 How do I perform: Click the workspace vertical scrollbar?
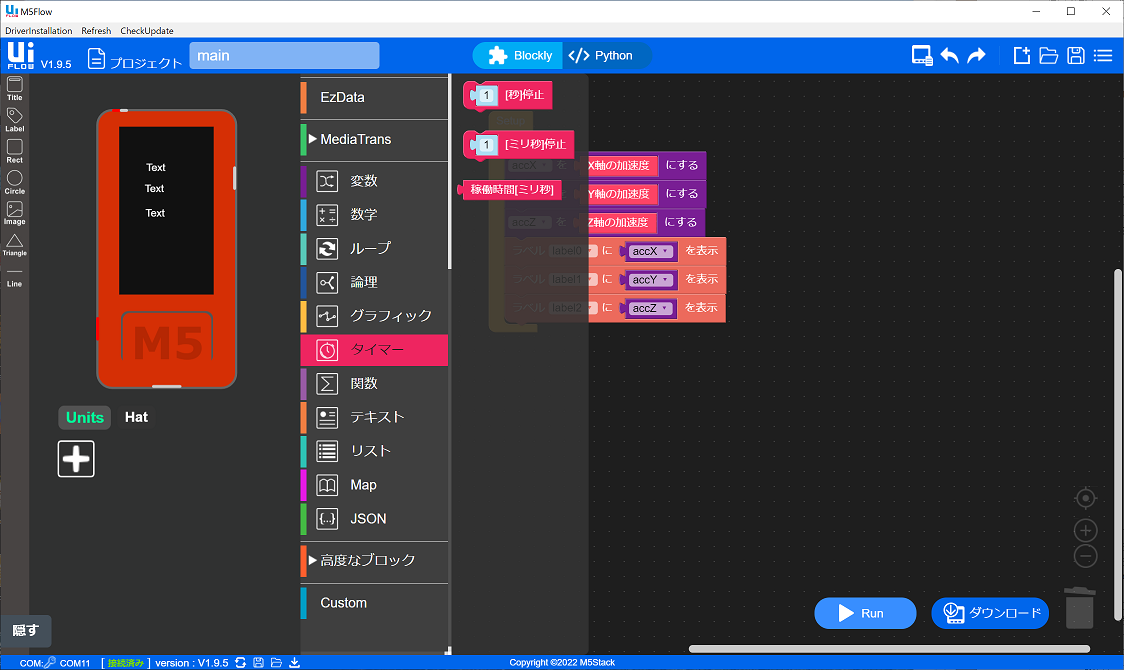(1118, 444)
